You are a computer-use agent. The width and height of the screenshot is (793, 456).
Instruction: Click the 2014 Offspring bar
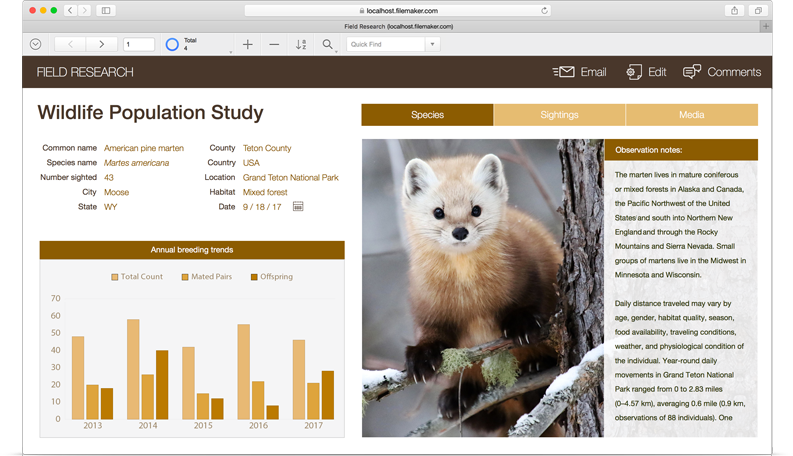(x=162, y=385)
